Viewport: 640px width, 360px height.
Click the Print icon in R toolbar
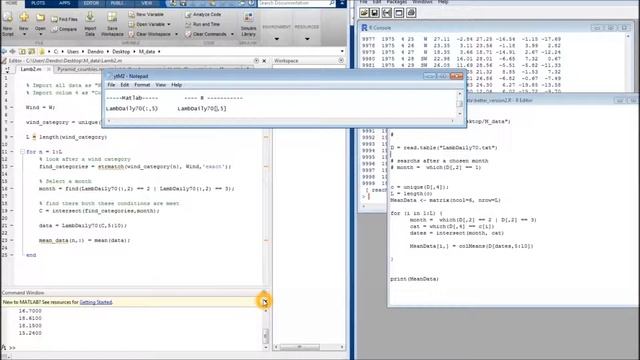(411, 13)
